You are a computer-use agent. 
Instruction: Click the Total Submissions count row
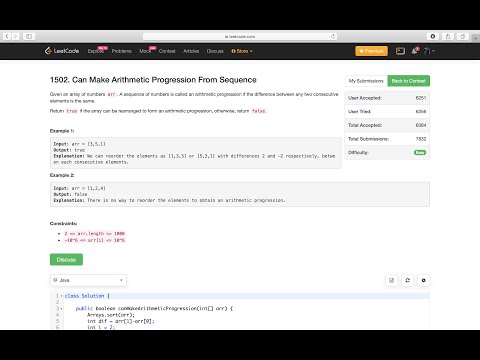tap(387, 139)
